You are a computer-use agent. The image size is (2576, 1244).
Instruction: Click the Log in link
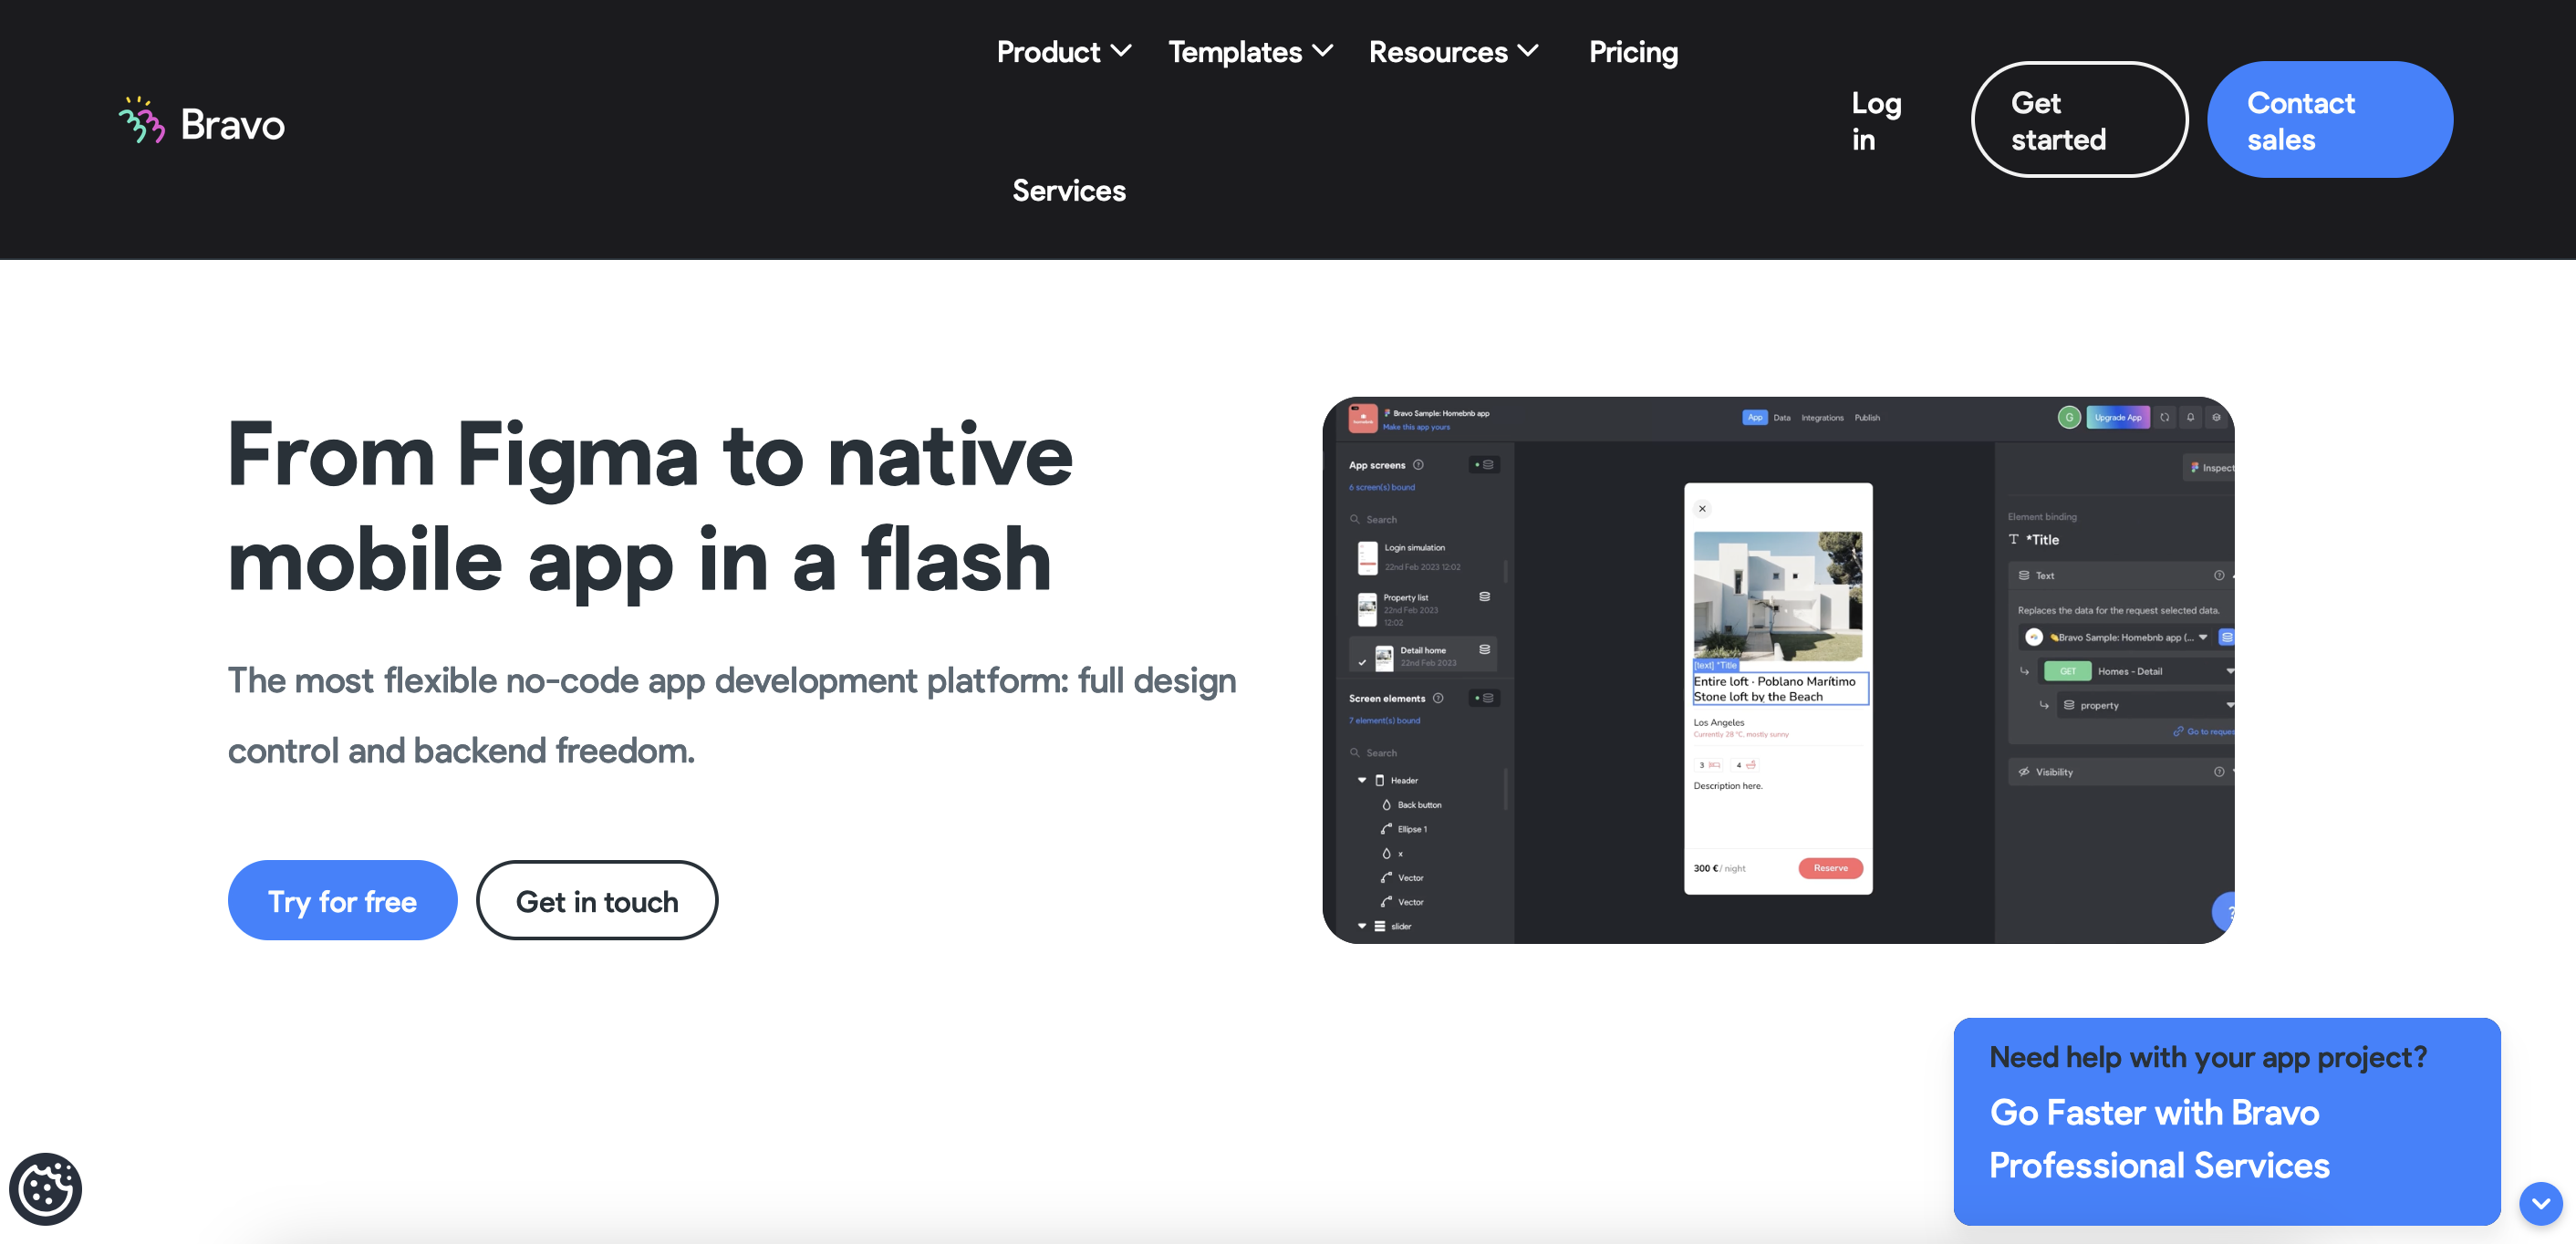[1876, 121]
